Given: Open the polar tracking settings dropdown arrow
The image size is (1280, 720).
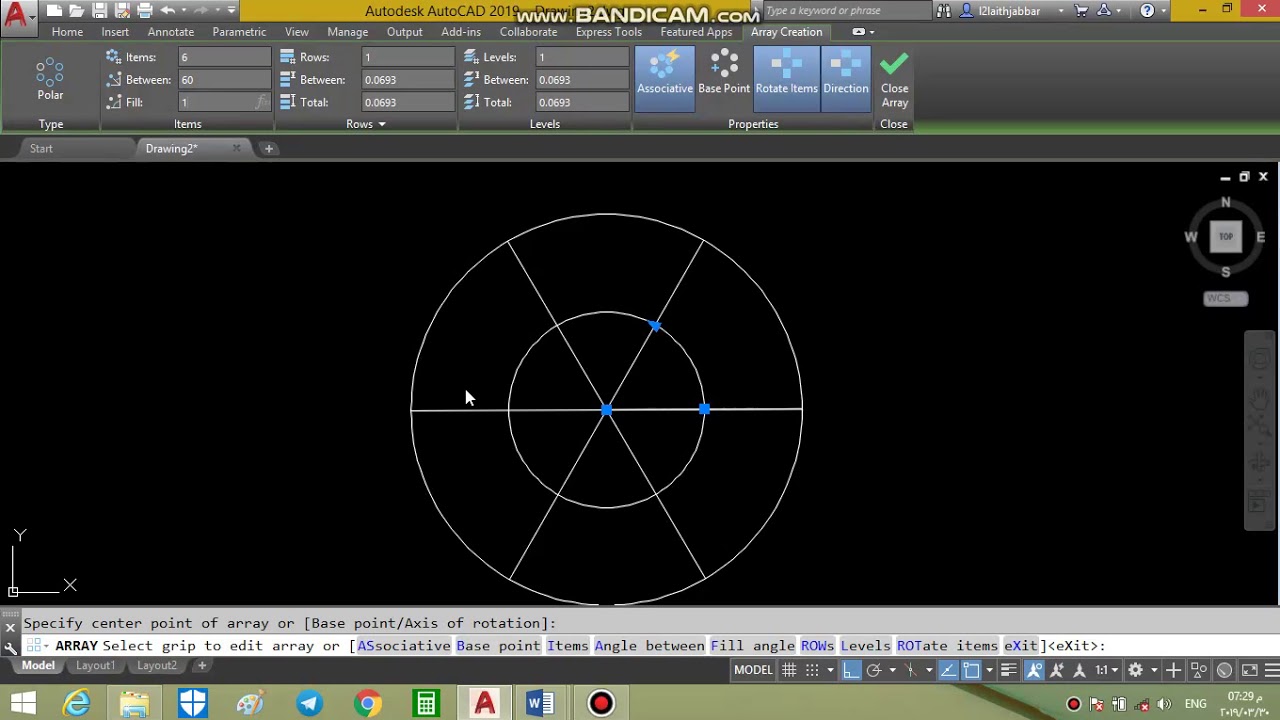Looking at the screenshot, I should [892, 670].
